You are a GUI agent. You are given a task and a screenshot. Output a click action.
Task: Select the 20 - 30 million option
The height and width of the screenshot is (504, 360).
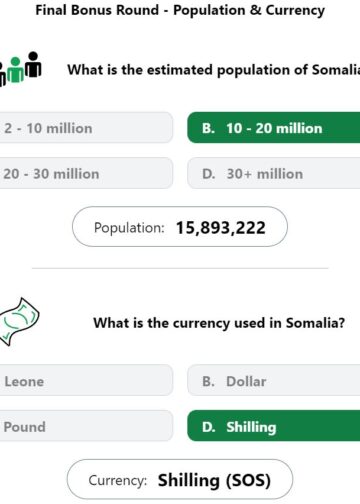(86, 173)
